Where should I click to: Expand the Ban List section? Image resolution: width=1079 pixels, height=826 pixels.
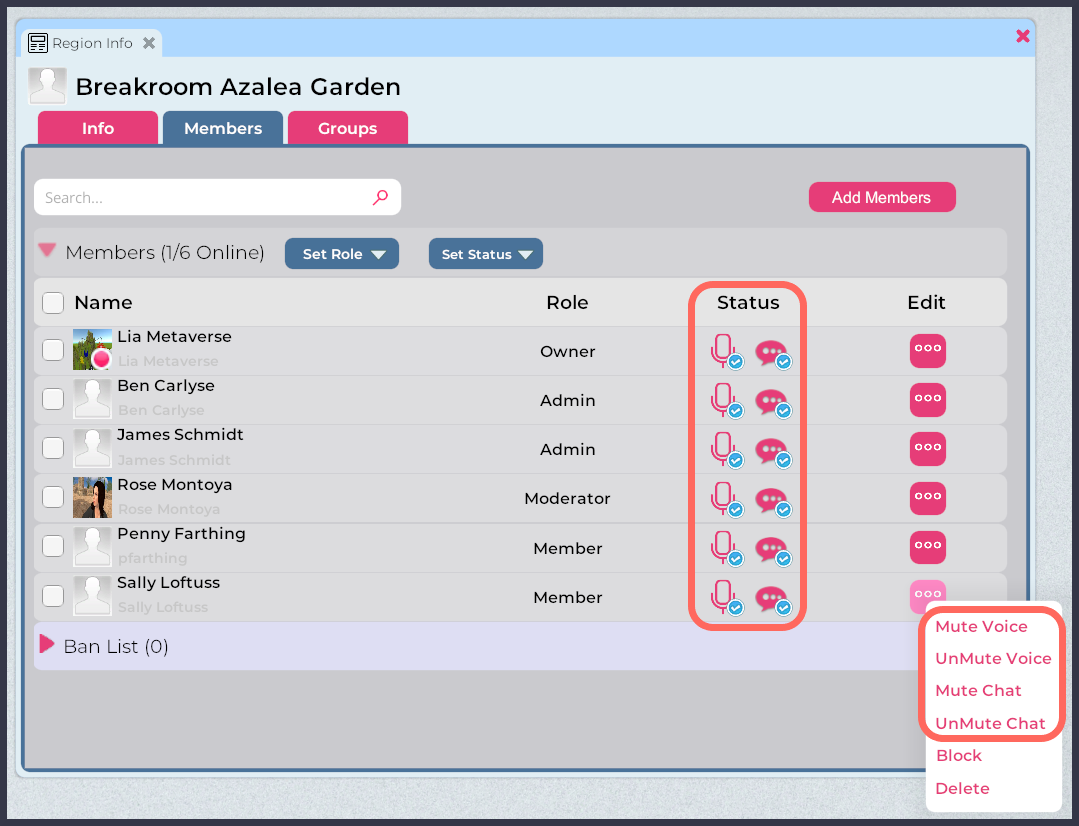click(x=46, y=646)
